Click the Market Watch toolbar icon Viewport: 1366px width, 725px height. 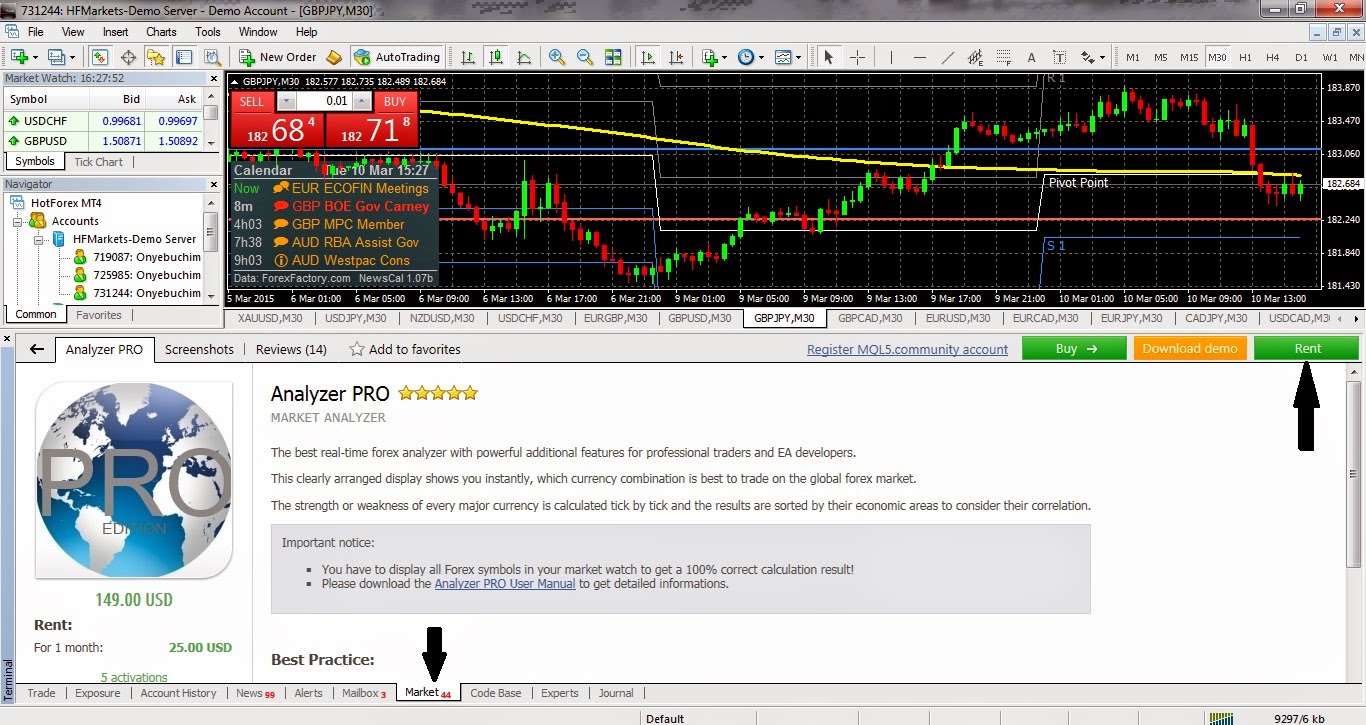(99, 57)
